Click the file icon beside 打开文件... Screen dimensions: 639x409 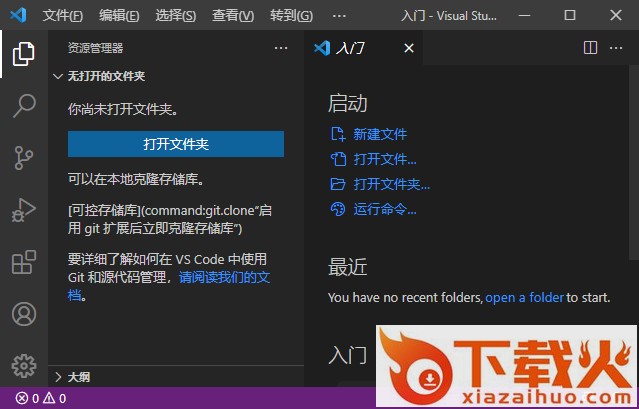(338, 159)
